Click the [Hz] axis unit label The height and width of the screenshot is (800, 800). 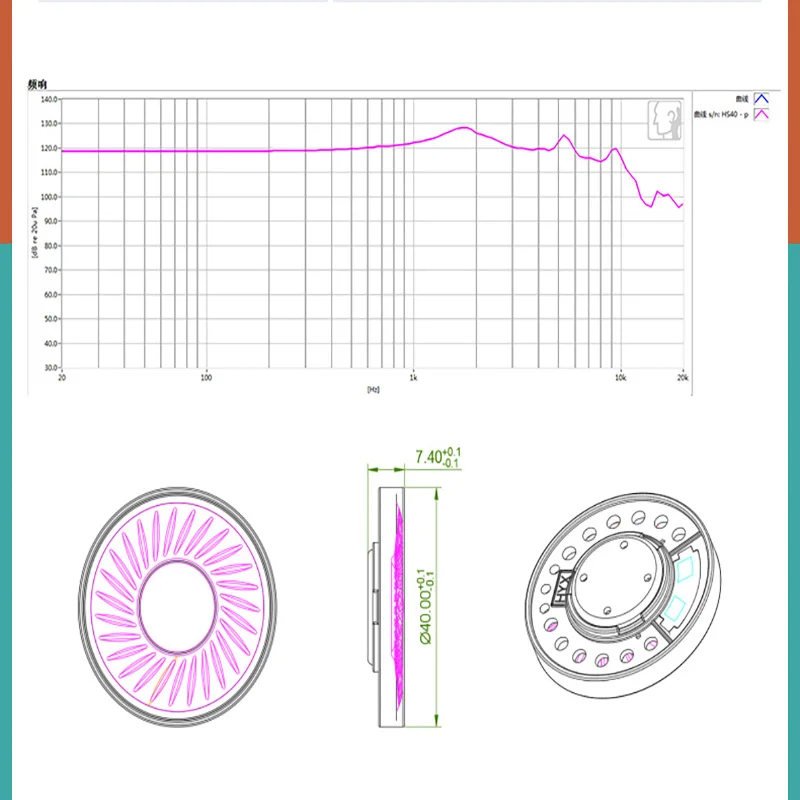373,390
